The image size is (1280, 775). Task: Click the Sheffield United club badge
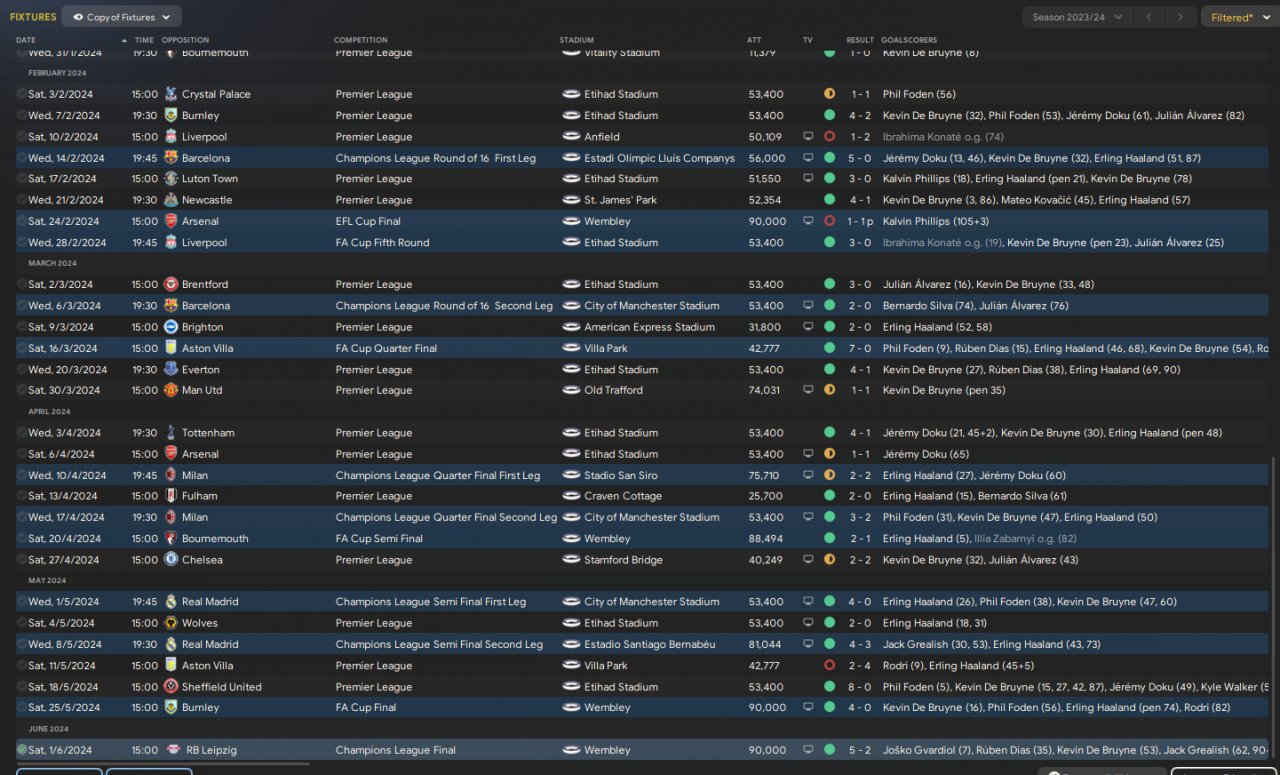tap(171, 687)
